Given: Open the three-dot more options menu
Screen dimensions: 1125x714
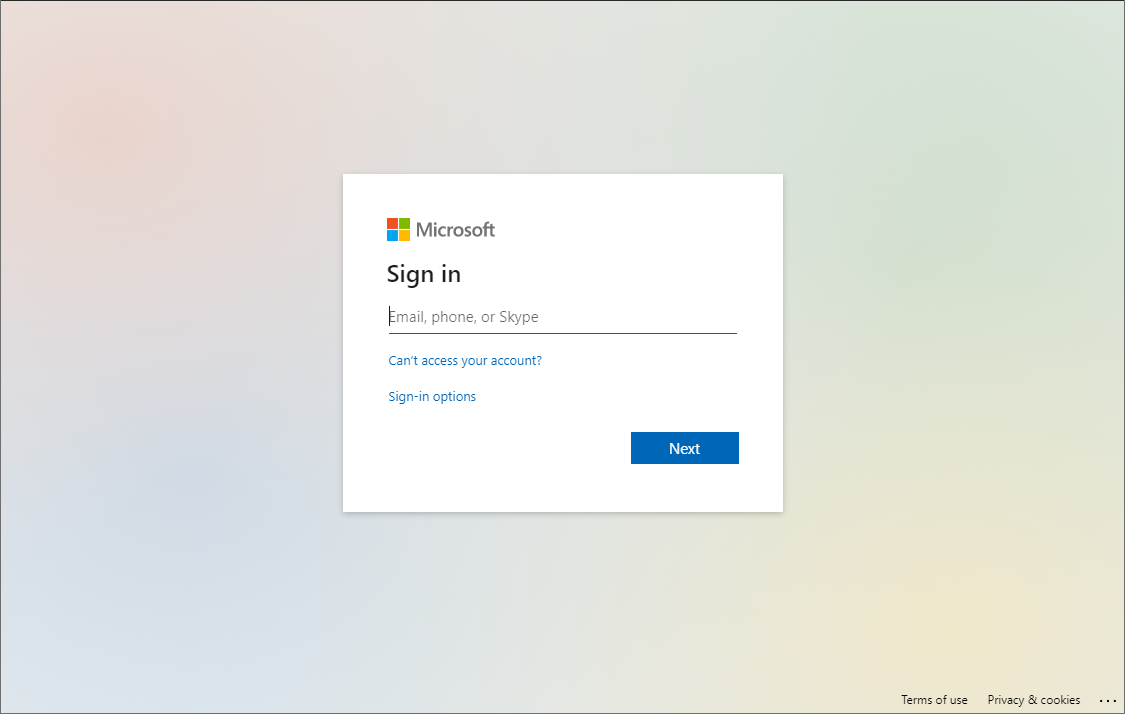Looking at the screenshot, I should (x=1107, y=701).
